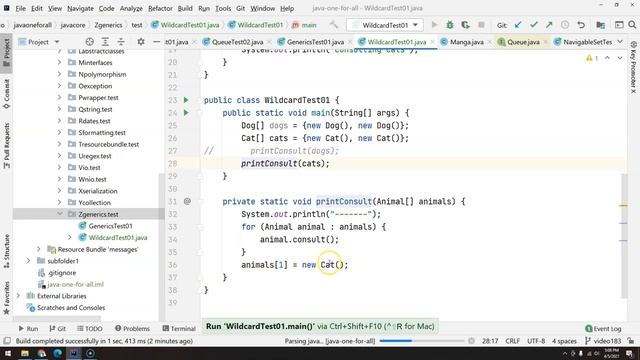Expand the Ycollection folder
Image resolution: width=640 pixels, height=360 pixels.
click(x=60, y=202)
